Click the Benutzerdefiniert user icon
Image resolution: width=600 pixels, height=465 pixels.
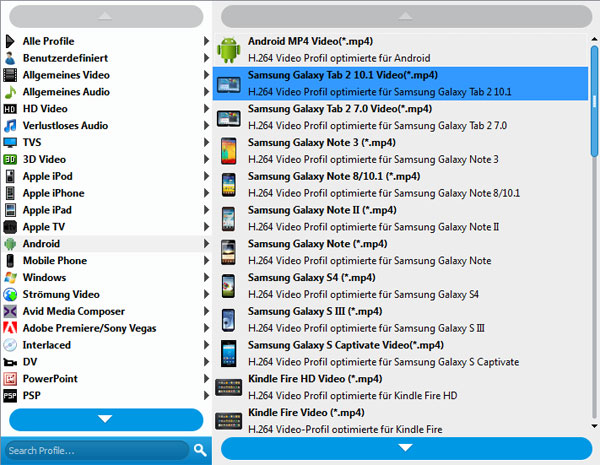[x=10, y=58]
